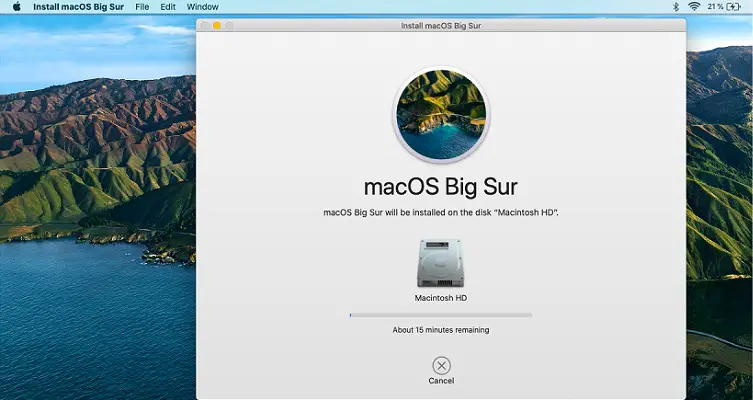Click the installed on disk description text
753x400 pixels.
[x=441, y=212]
